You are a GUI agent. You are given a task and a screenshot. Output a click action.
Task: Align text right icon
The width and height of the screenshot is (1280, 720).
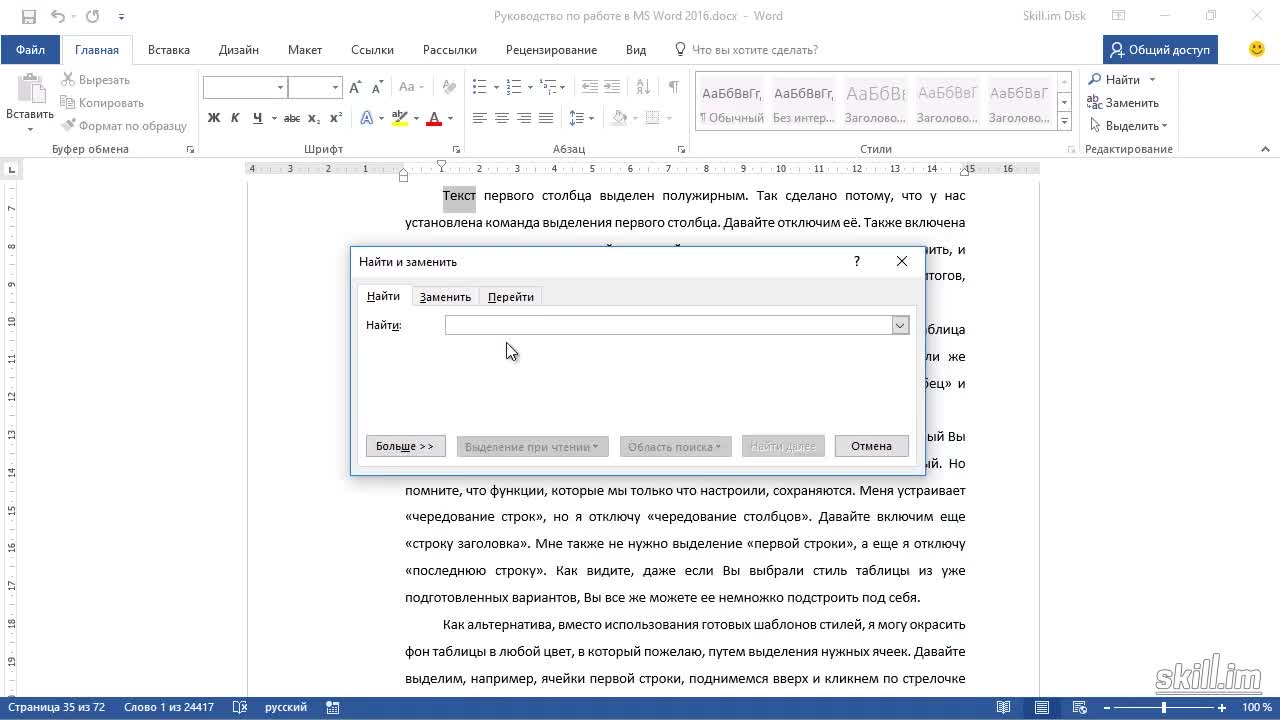pyautogui.click(x=524, y=118)
